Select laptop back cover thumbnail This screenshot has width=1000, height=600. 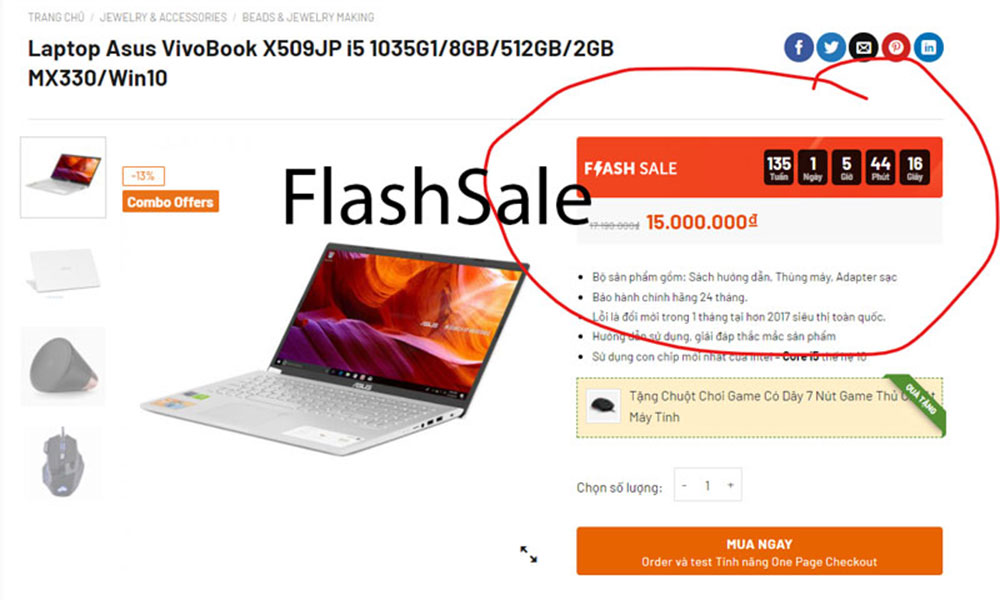pos(63,272)
